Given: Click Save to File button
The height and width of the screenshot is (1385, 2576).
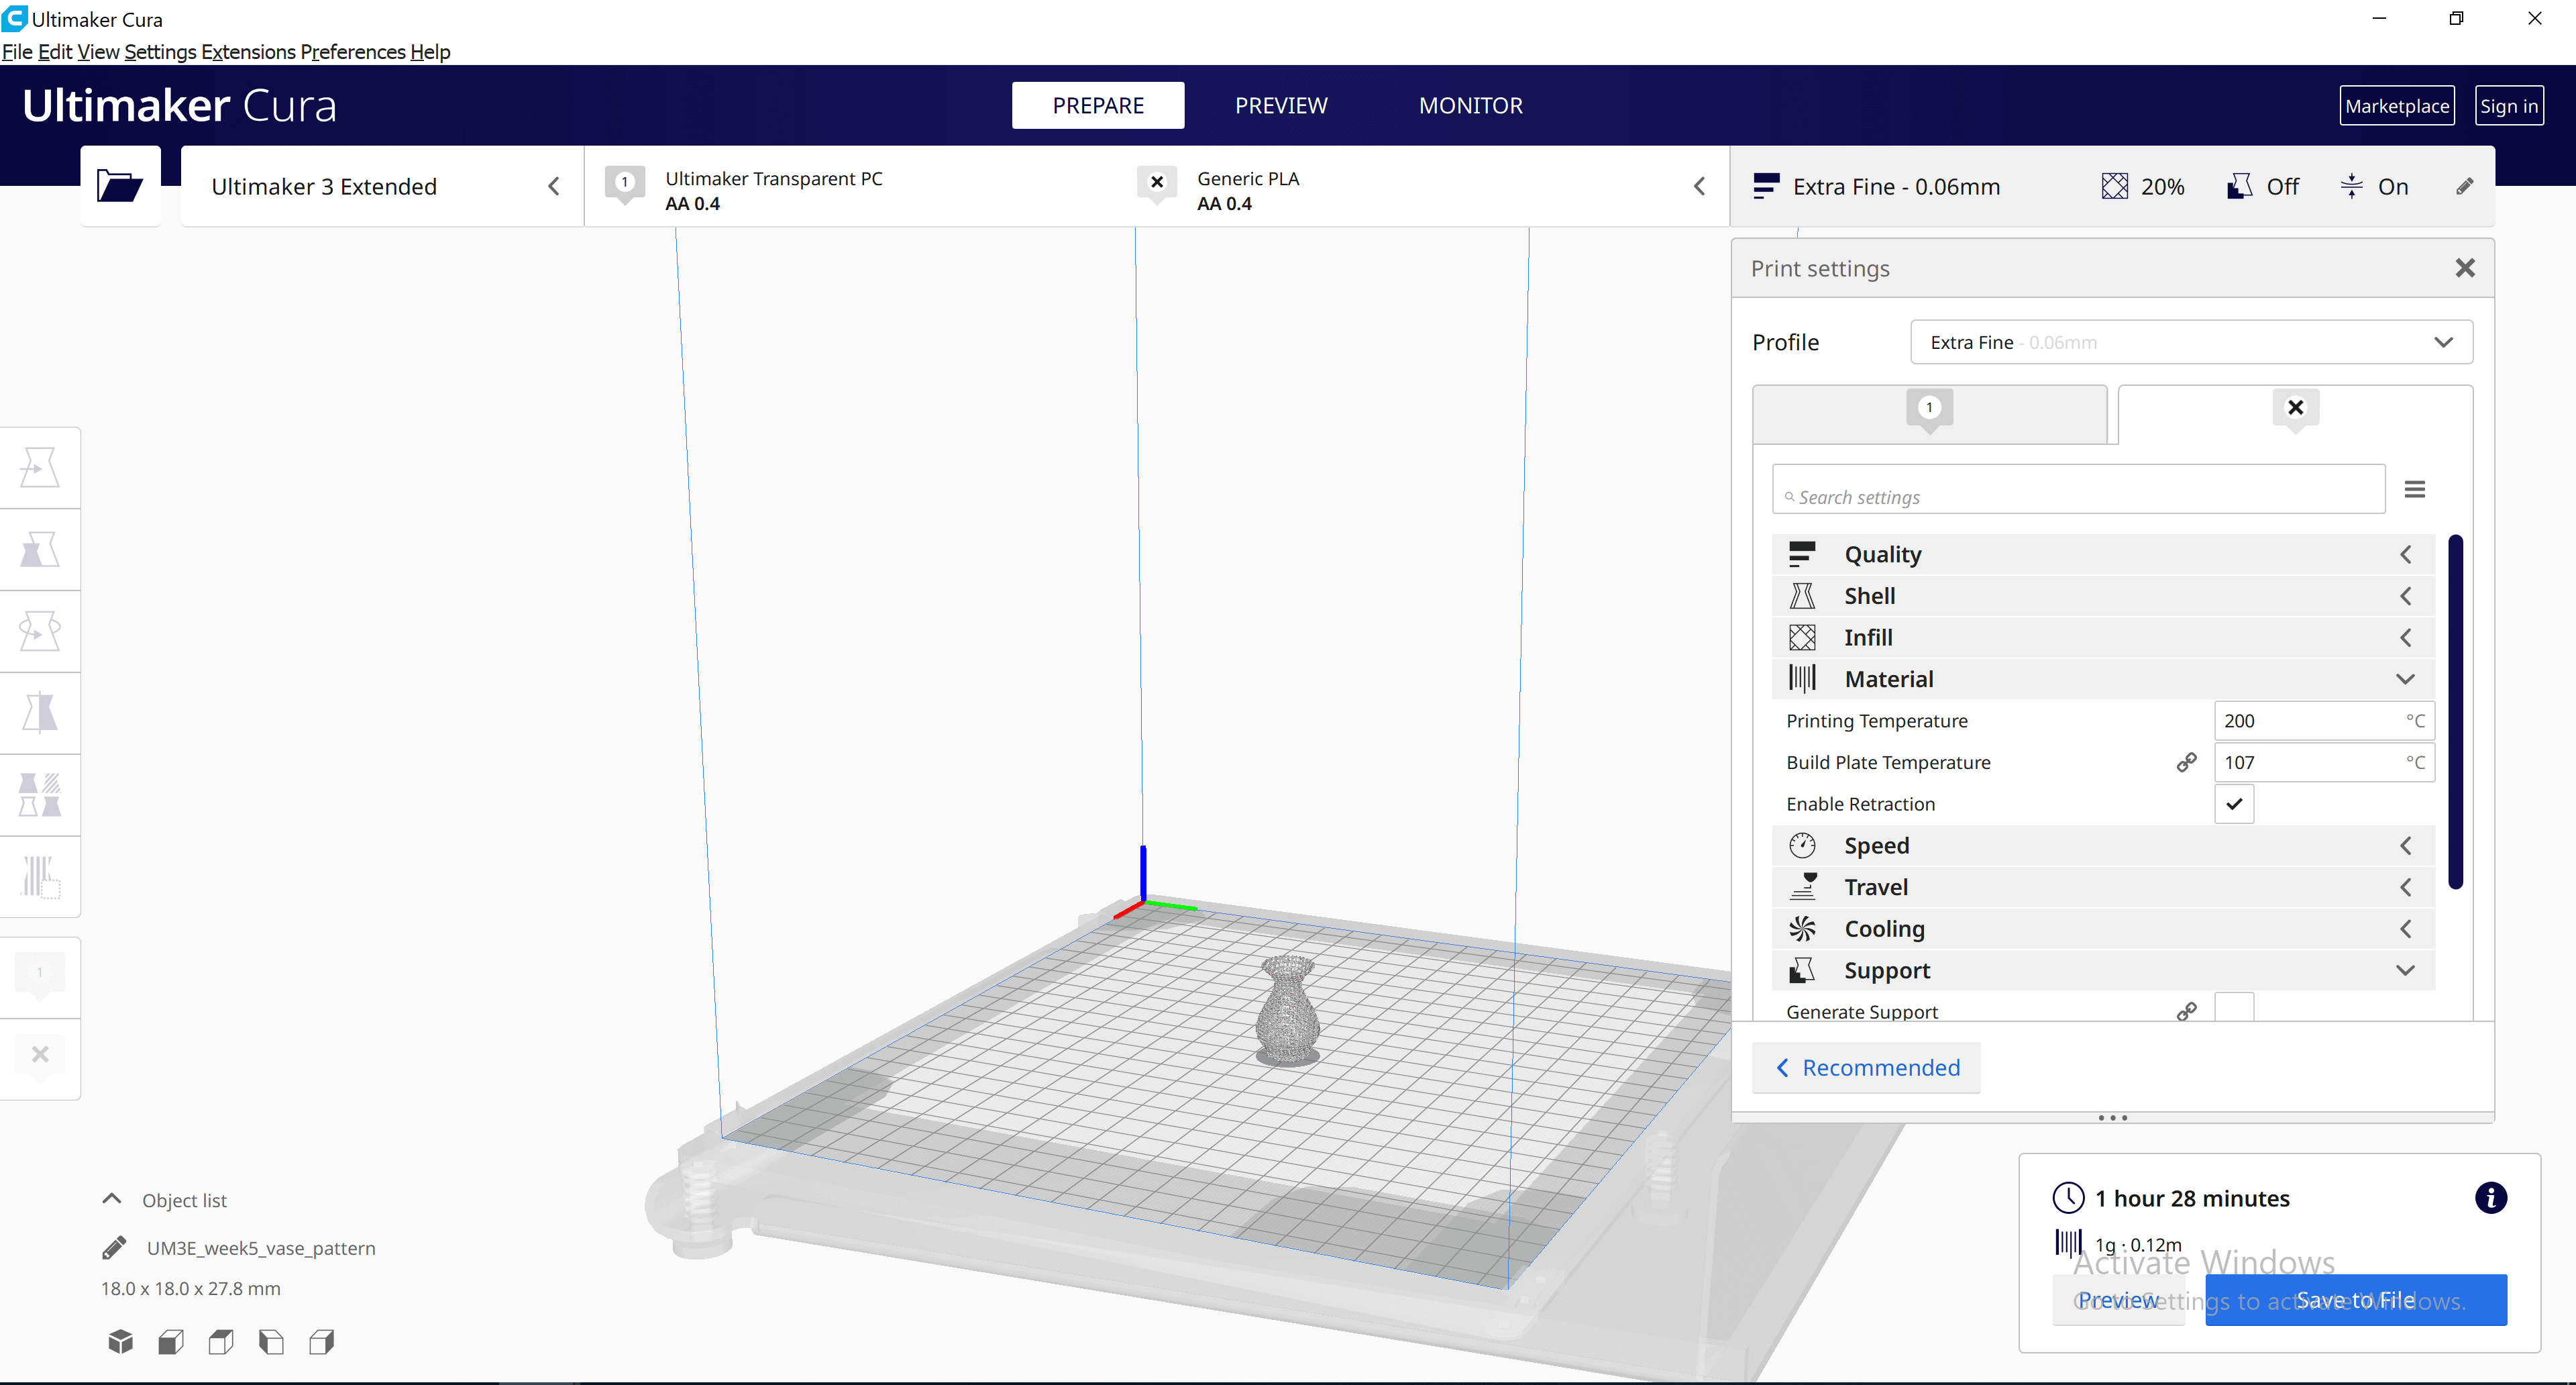Looking at the screenshot, I should pyautogui.click(x=2355, y=1299).
